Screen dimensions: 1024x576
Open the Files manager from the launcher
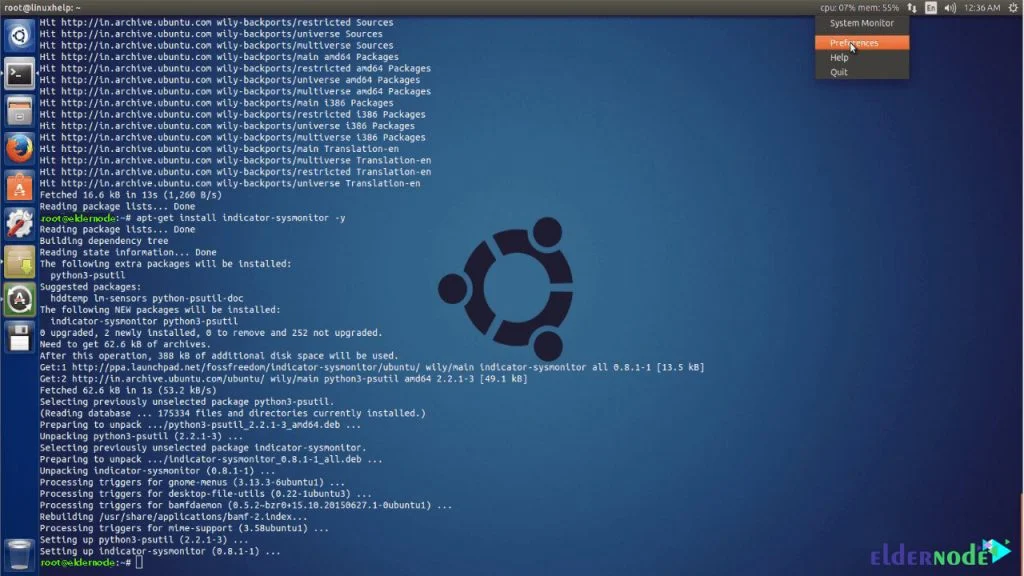coord(19,111)
